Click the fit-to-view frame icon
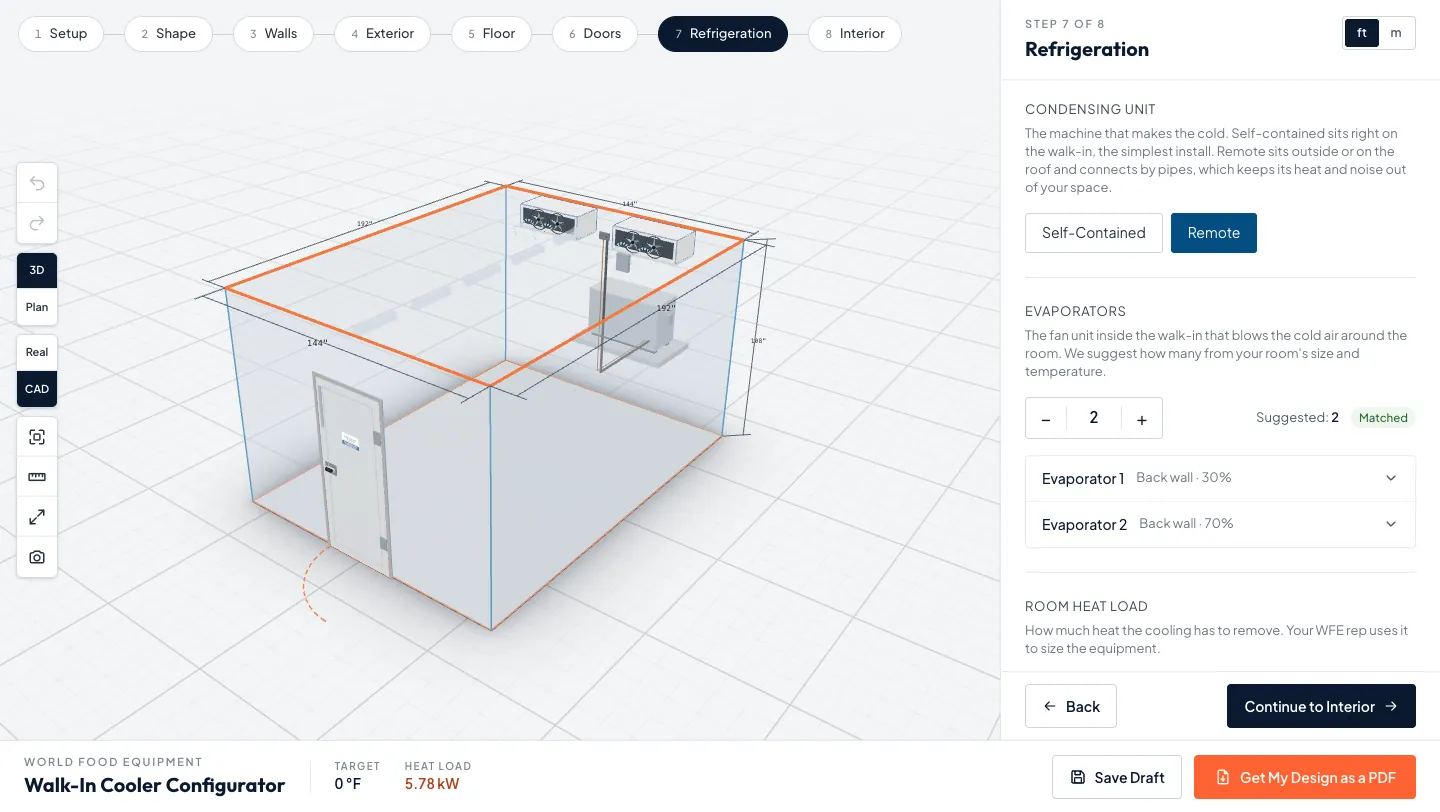The height and width of the screenshot is (812, 1440). tap(37, 437)
